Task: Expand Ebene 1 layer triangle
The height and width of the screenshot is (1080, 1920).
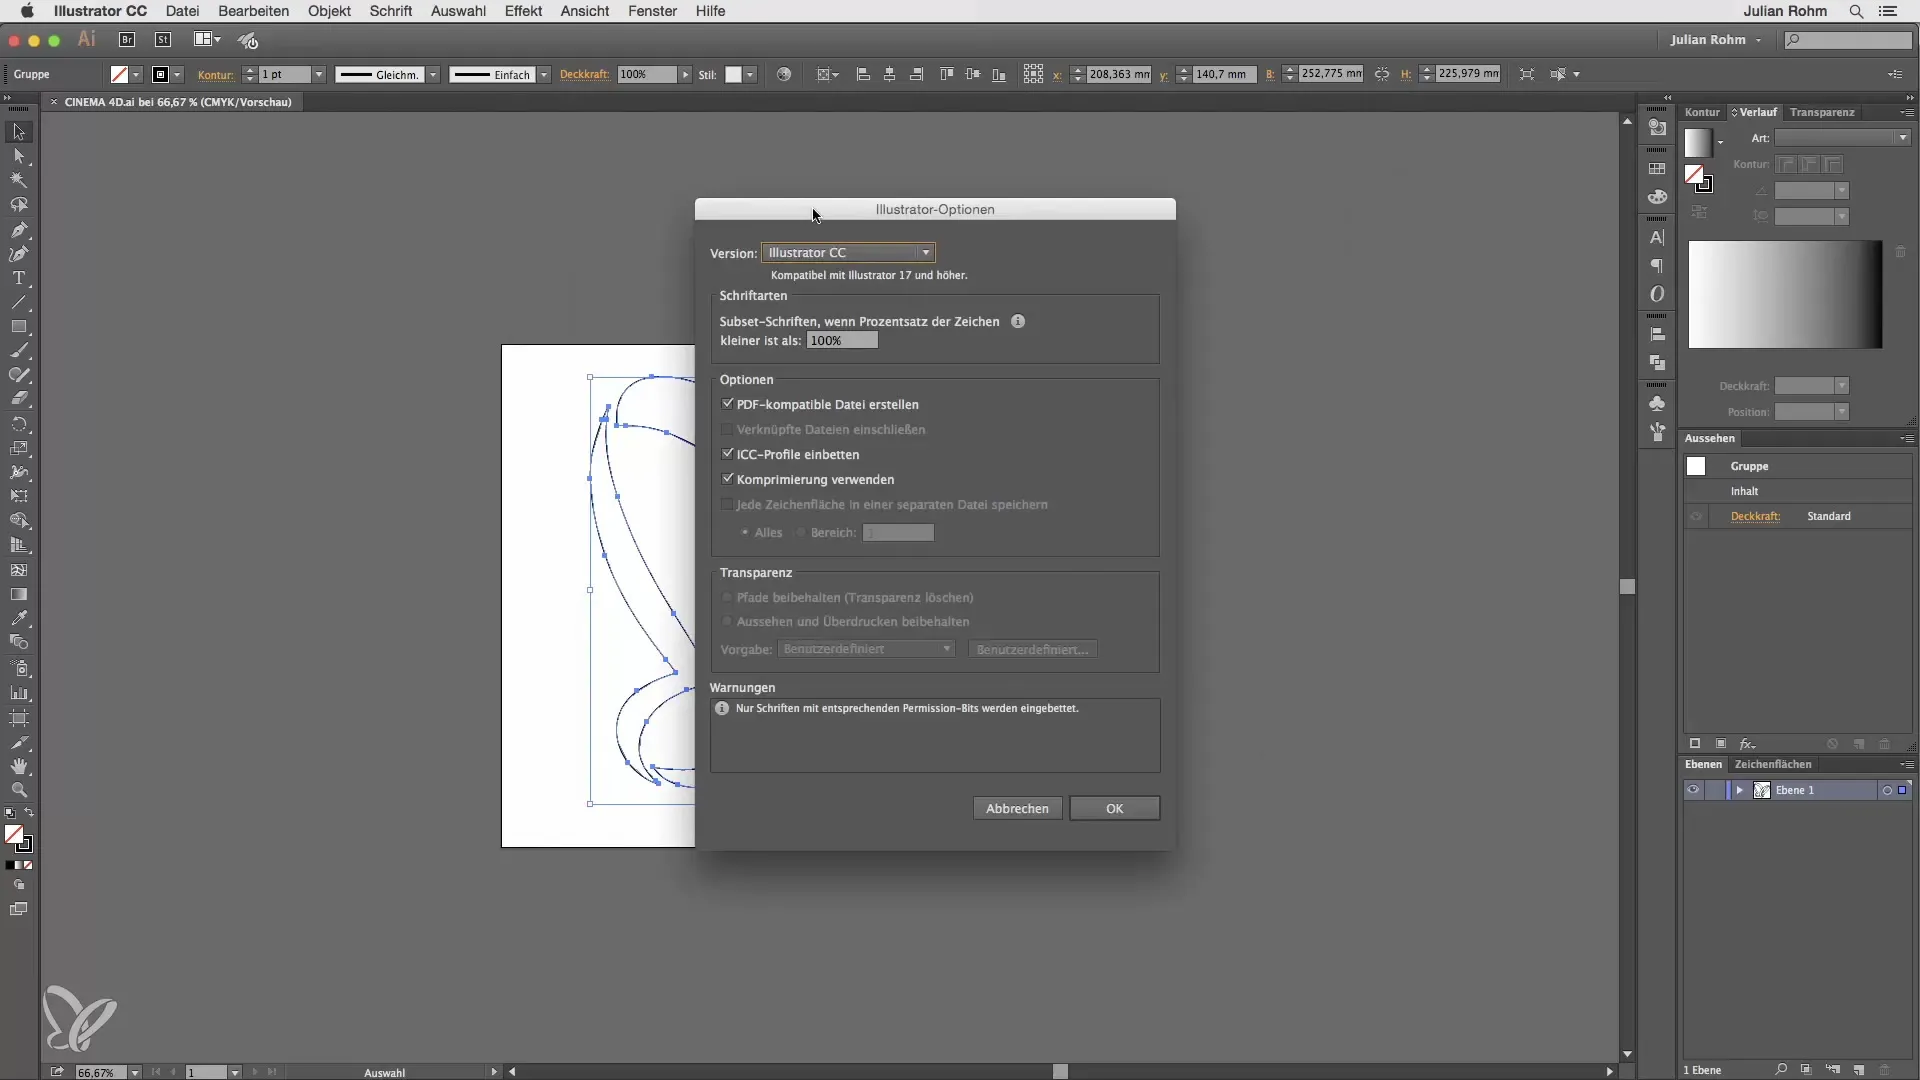Action: tap(1740, 790)
